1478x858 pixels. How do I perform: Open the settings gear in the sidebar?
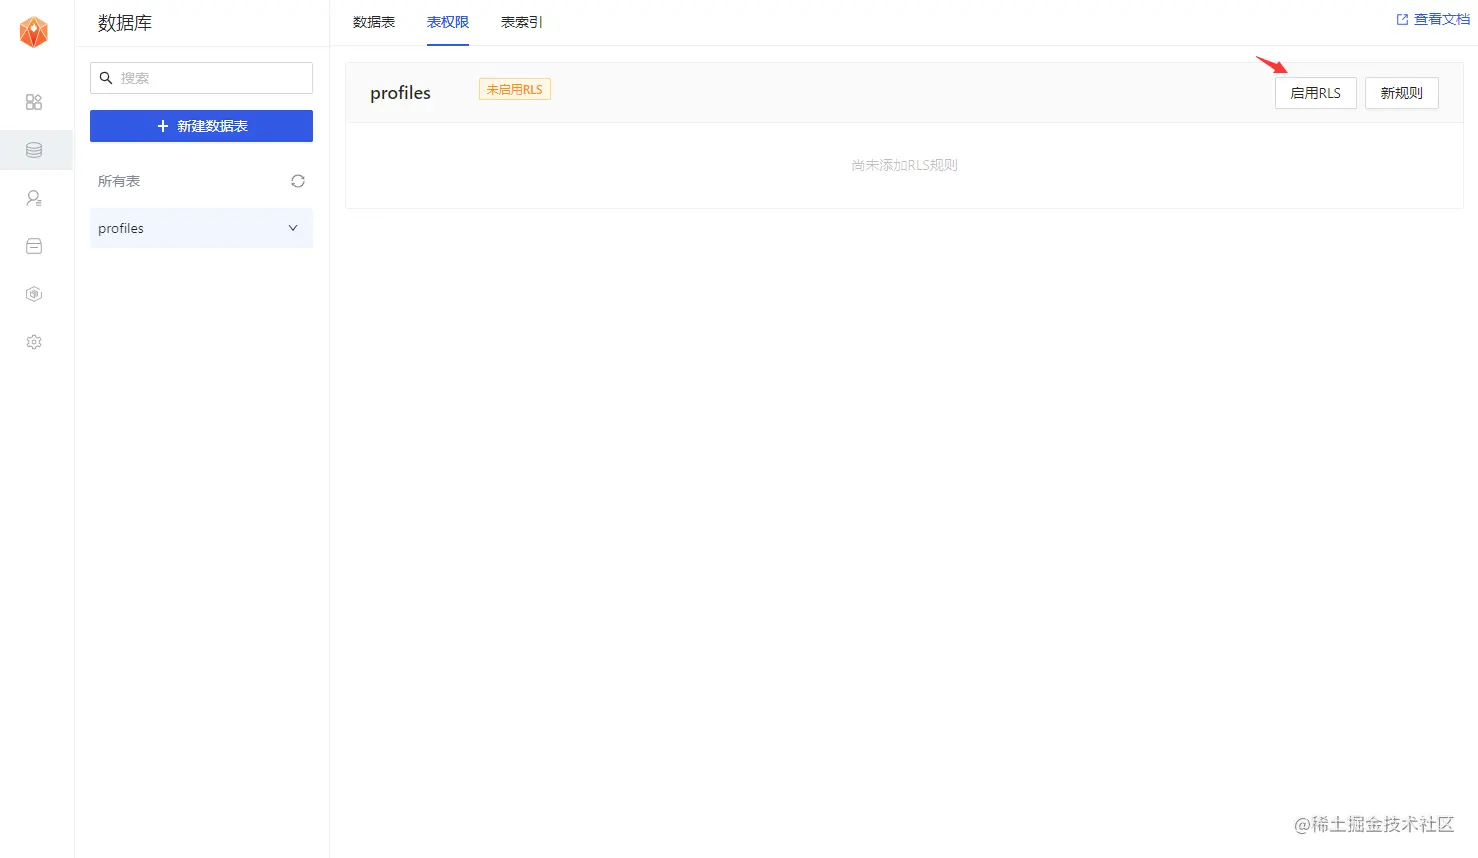34,341
